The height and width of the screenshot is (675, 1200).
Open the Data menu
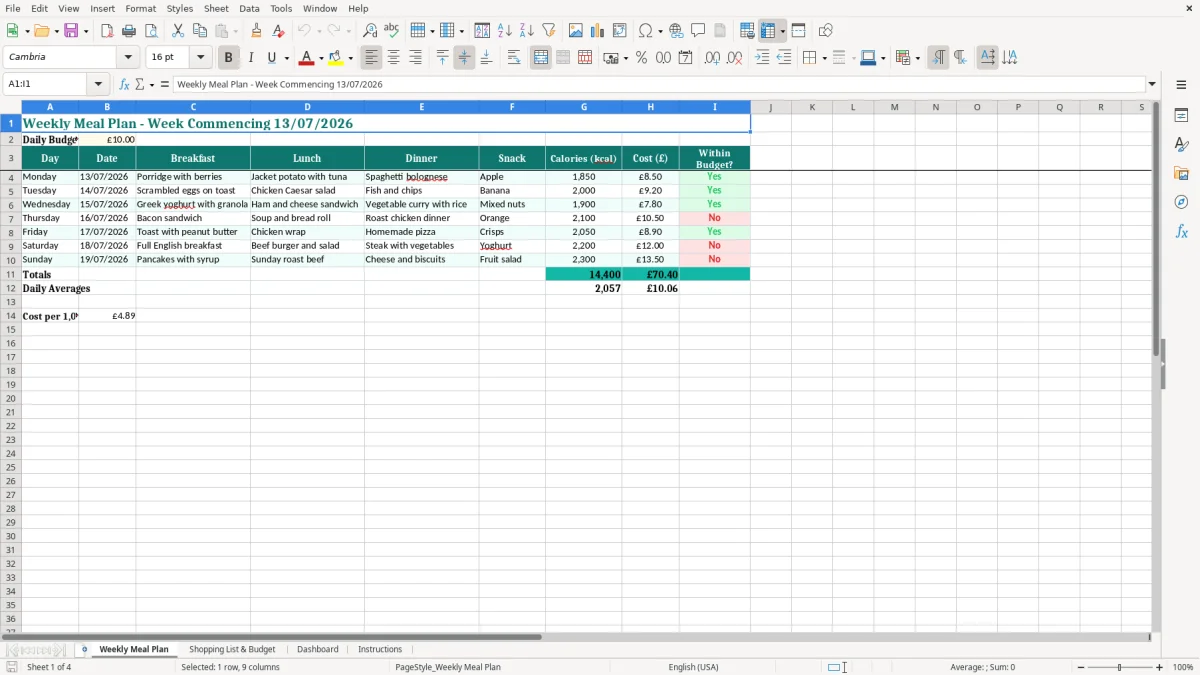click(249, 8)
